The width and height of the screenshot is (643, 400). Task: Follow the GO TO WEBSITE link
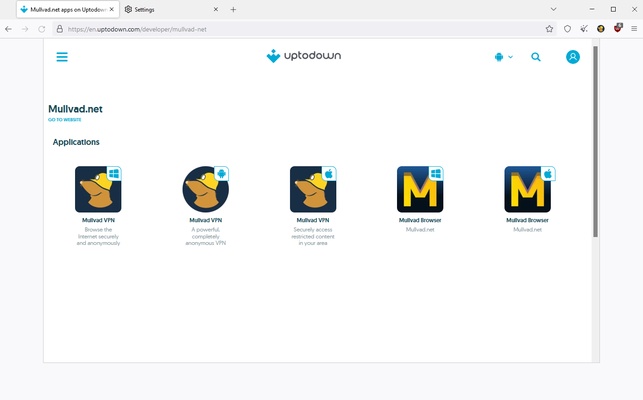pyautogui.click(x=65, y=120)
